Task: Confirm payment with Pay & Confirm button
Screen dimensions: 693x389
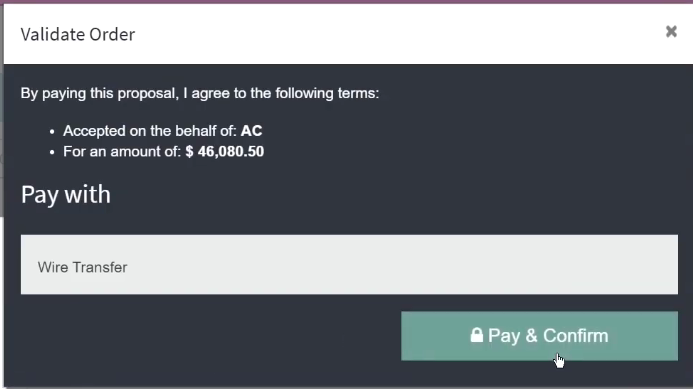Action: tap(539, 336)
